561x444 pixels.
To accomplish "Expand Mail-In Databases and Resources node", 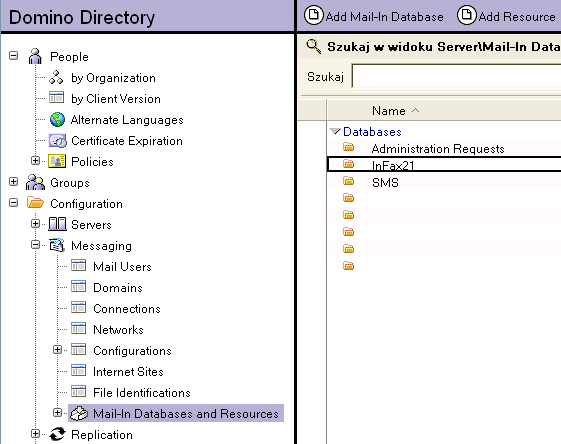I will [57, 413].
